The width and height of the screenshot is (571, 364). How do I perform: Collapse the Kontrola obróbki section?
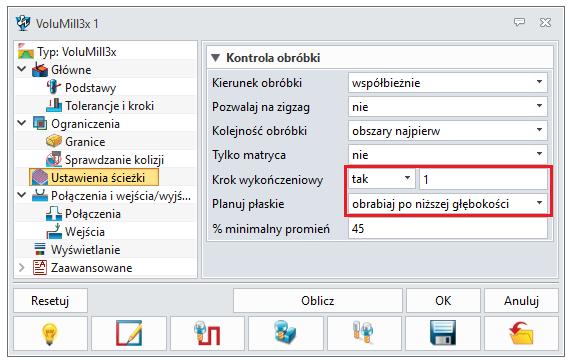pos(216,58)
